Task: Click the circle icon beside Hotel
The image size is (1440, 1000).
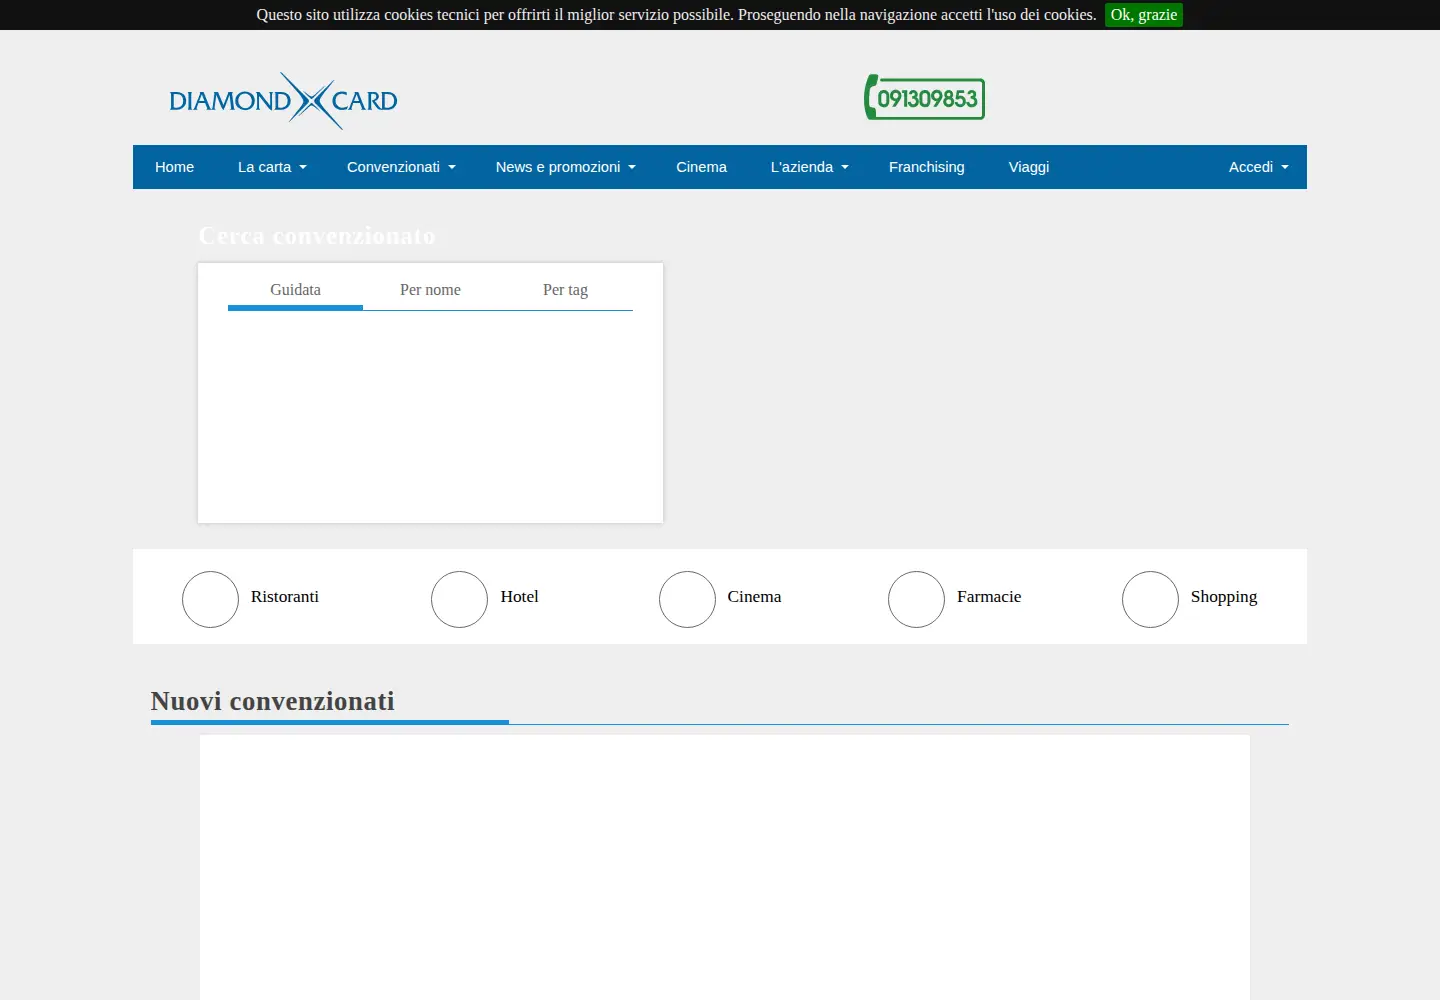Action: [459, 599]
